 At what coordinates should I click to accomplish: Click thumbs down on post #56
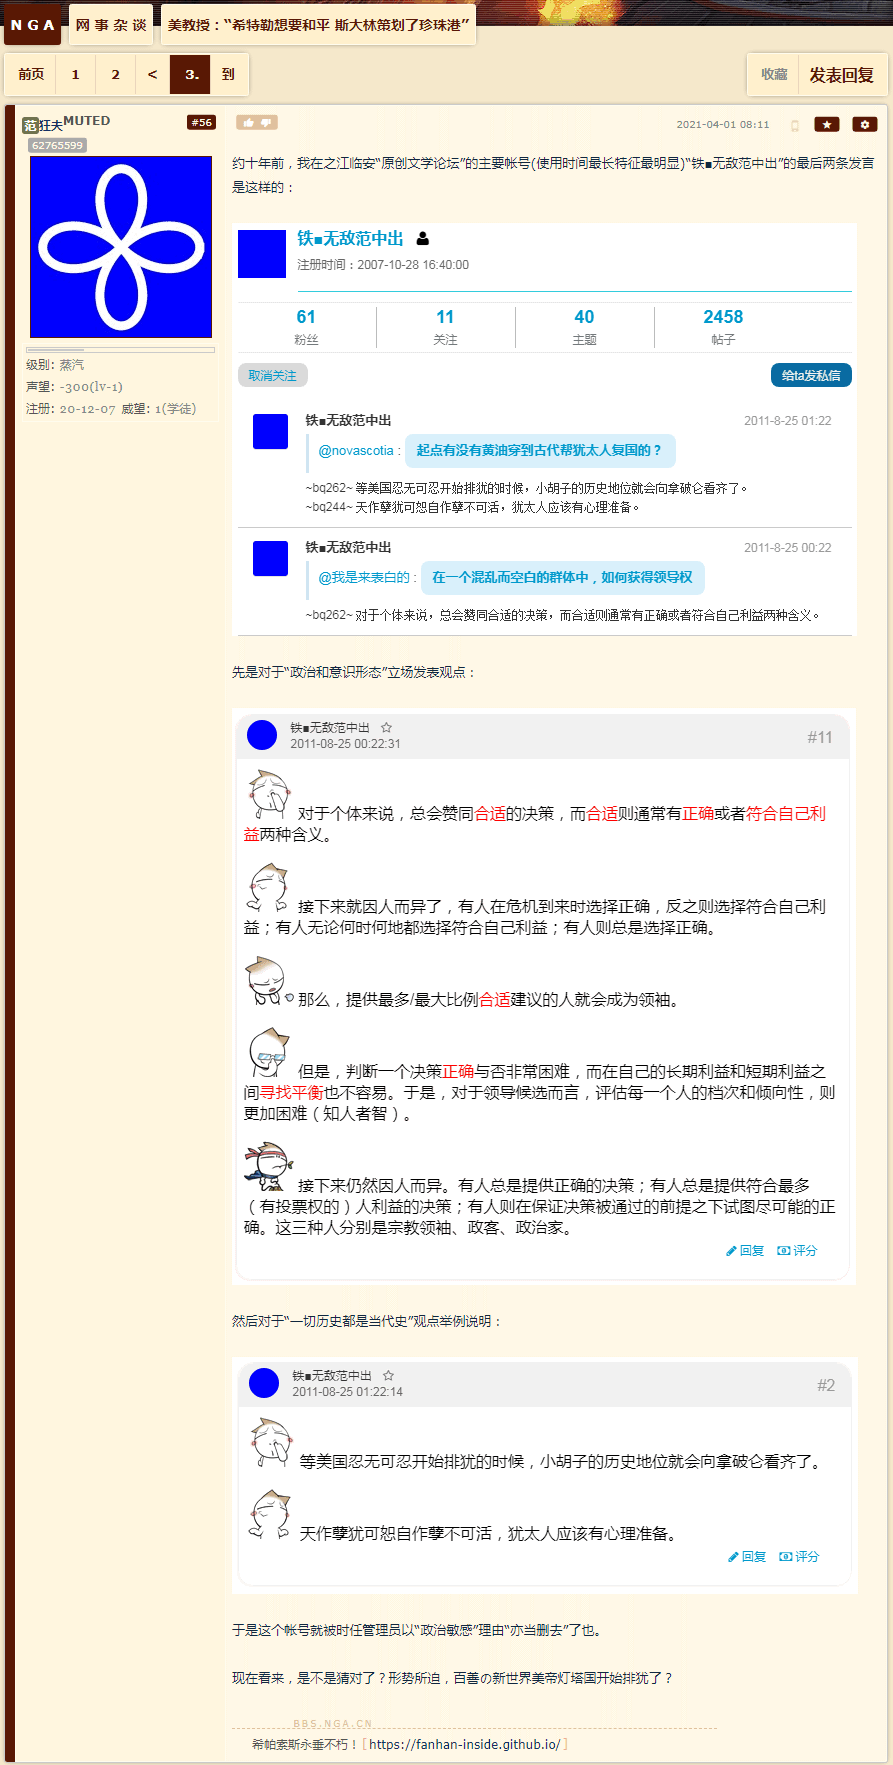coord(266,122)
